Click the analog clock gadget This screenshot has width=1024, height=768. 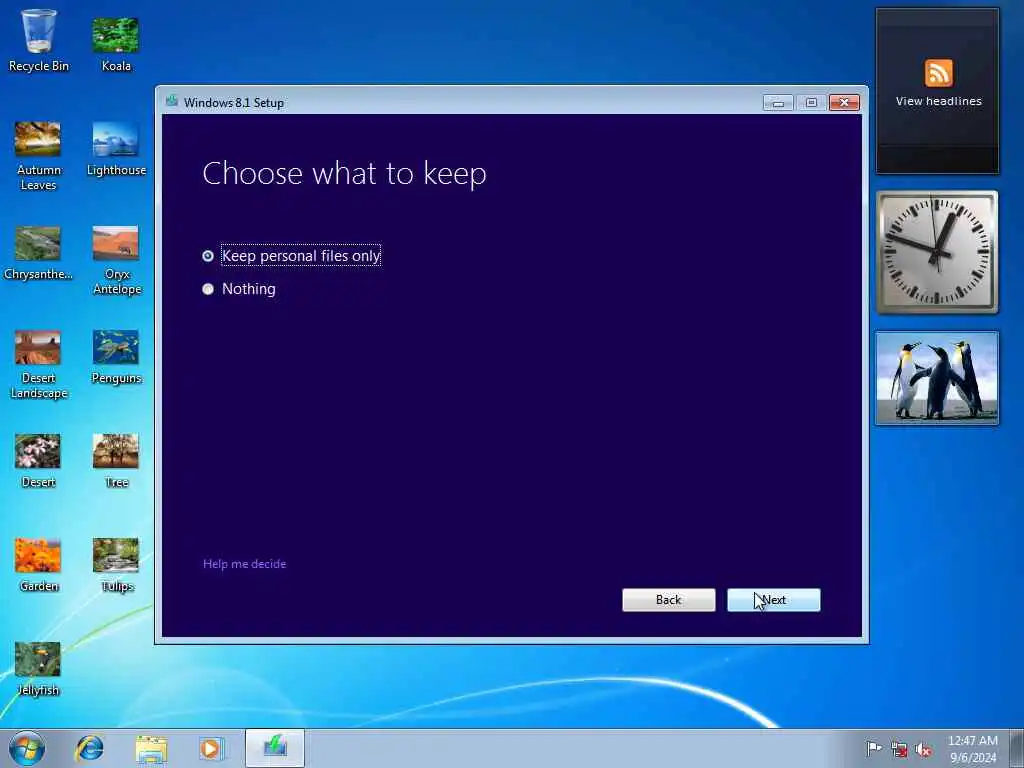936,252
